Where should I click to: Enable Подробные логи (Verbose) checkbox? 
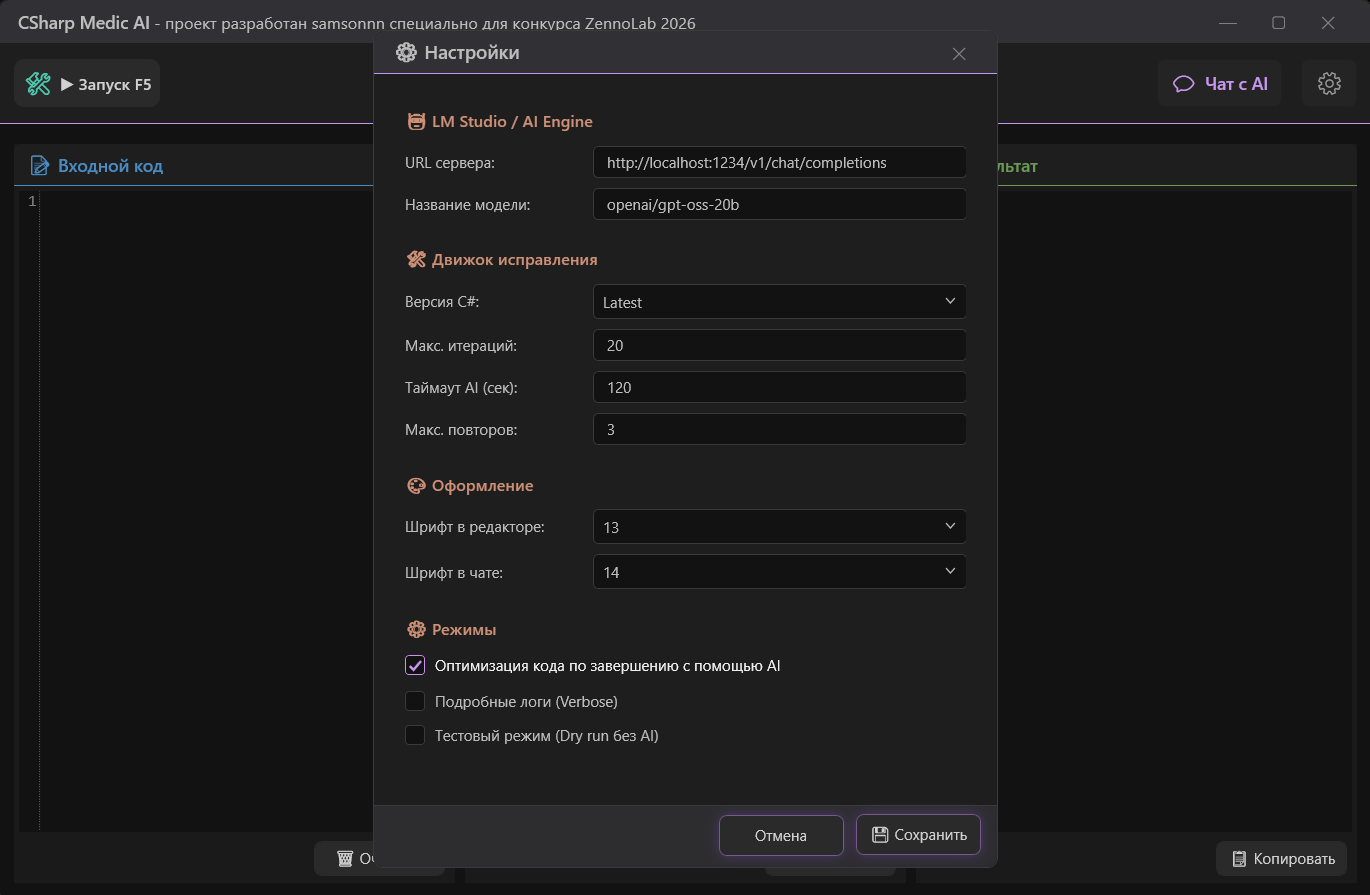[x=415, y=701]
